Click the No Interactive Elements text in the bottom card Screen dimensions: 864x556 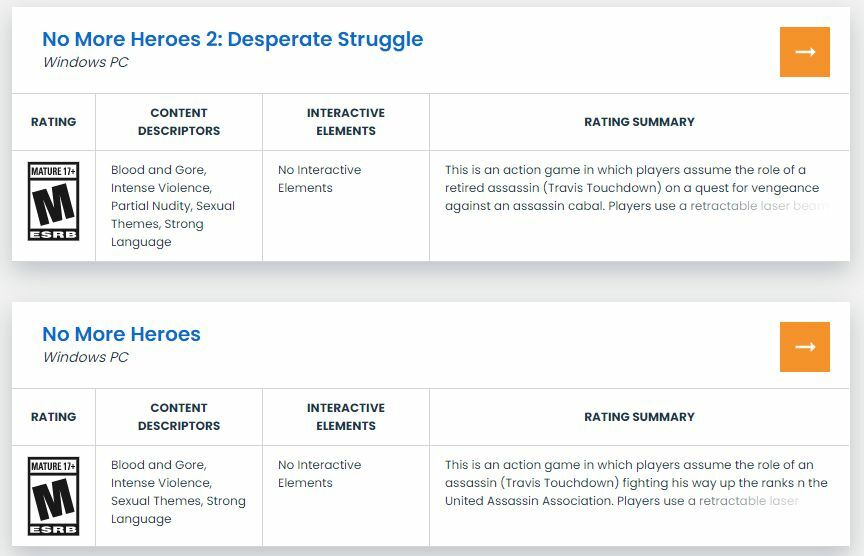click(320, 474)
